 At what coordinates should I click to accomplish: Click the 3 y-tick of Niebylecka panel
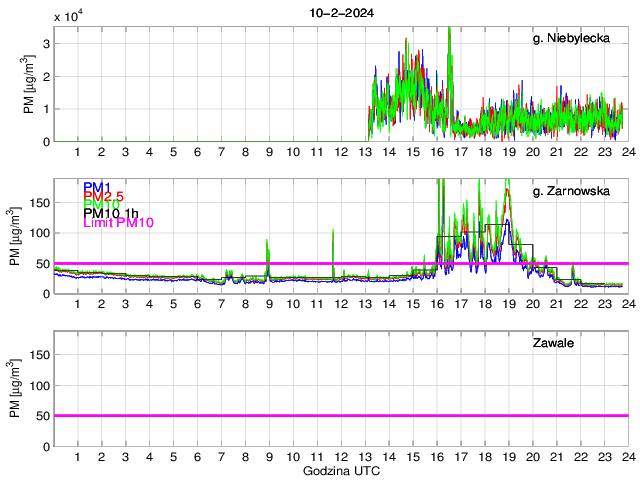(47, 43)
